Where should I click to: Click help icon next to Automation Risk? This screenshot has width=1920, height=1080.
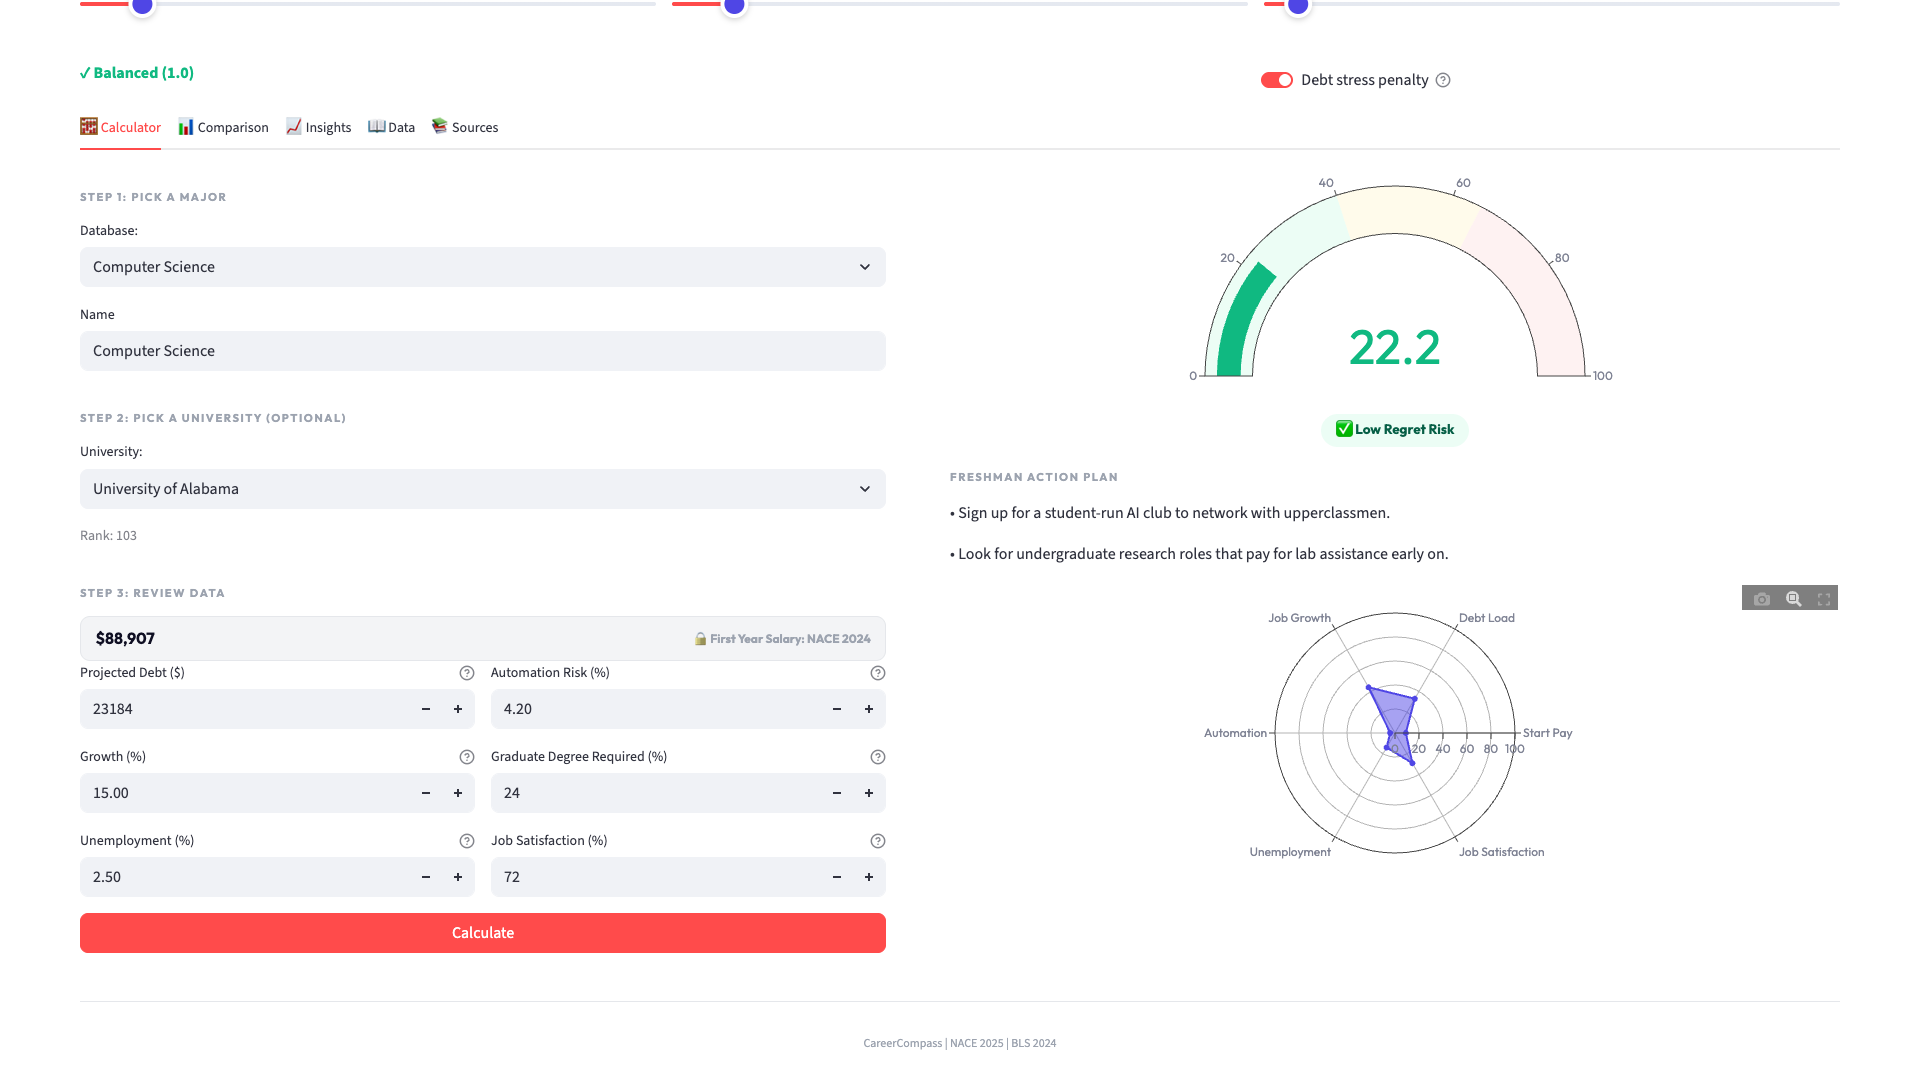[x=877, y=673]
